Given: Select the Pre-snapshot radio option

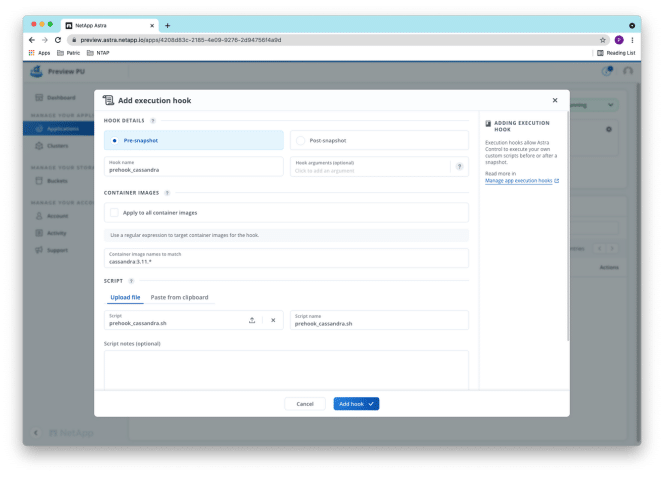Looking at the screenshot, I should click(193, 140).
